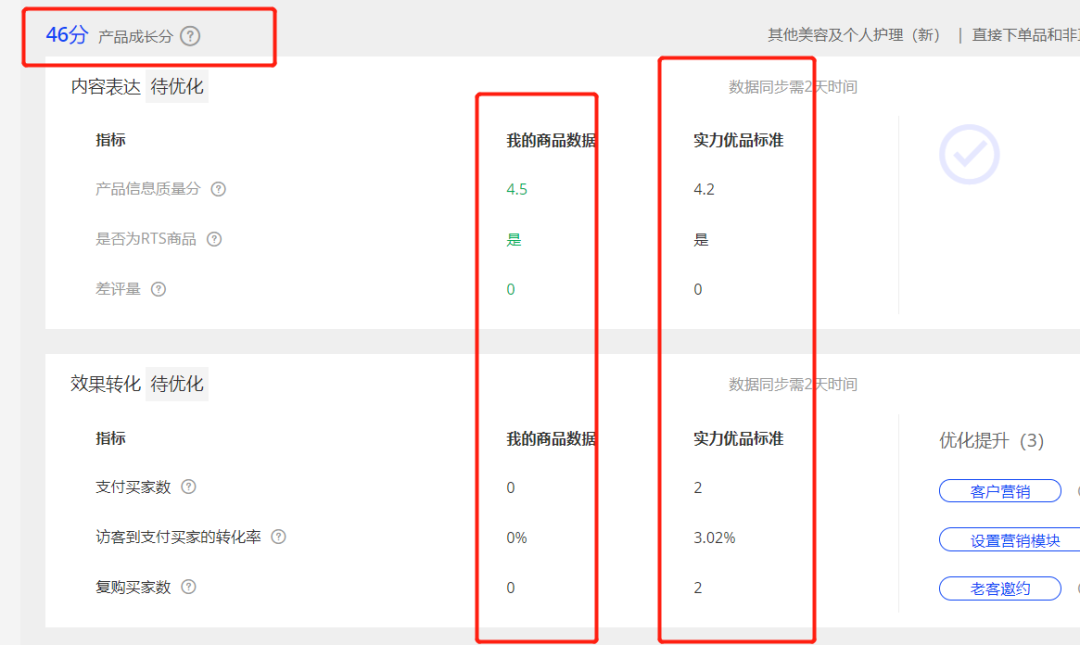
Task: Click the circular checkmark icon on the right
Action: tap(968, 152)
